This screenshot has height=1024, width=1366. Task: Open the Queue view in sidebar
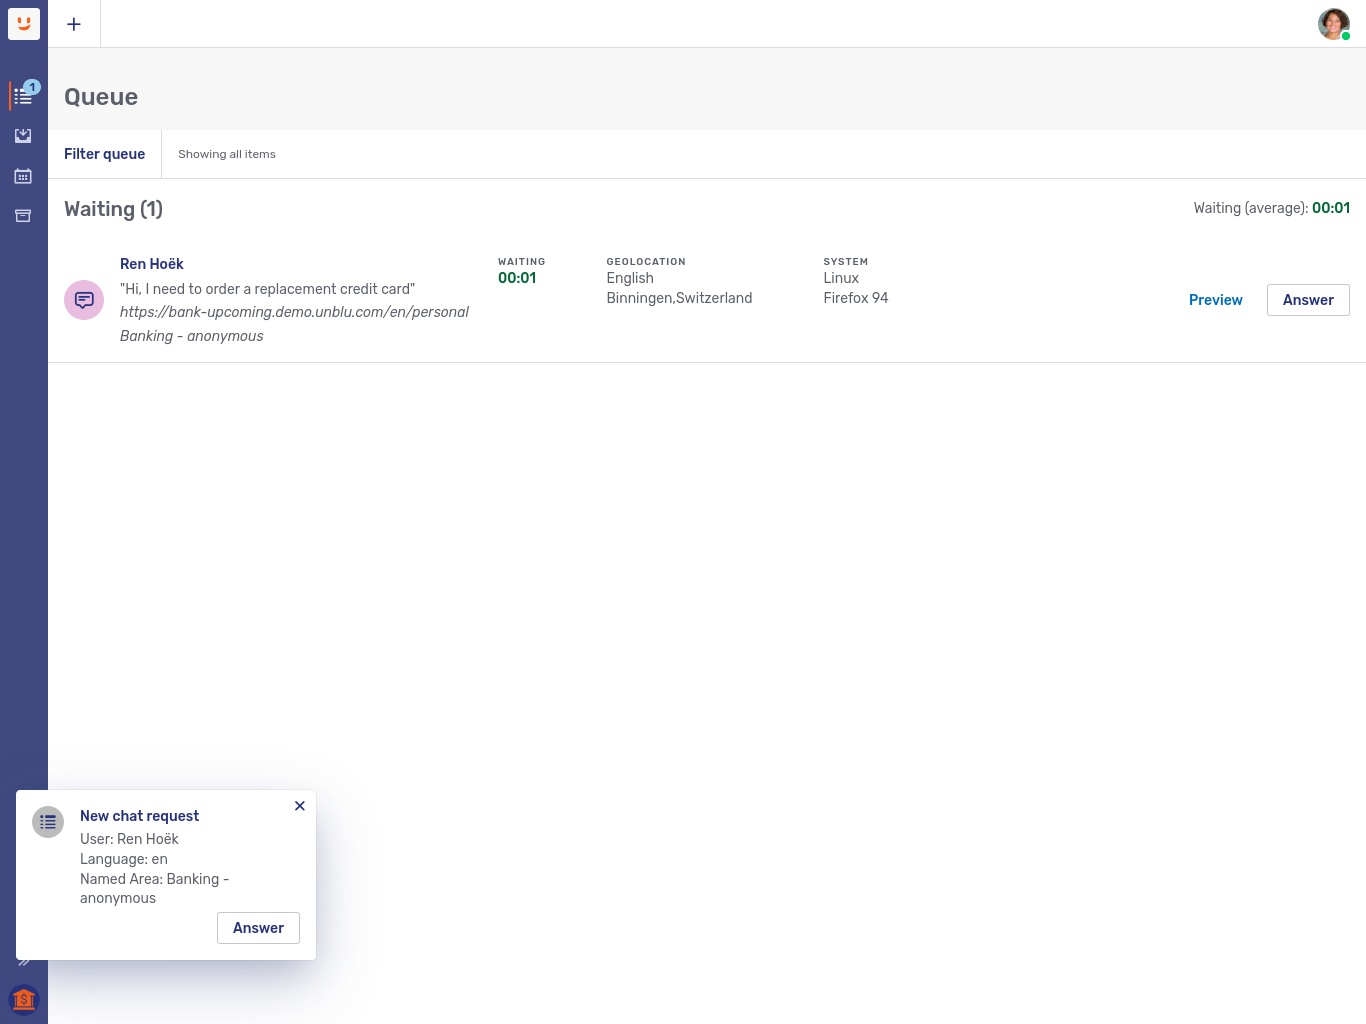23,96
